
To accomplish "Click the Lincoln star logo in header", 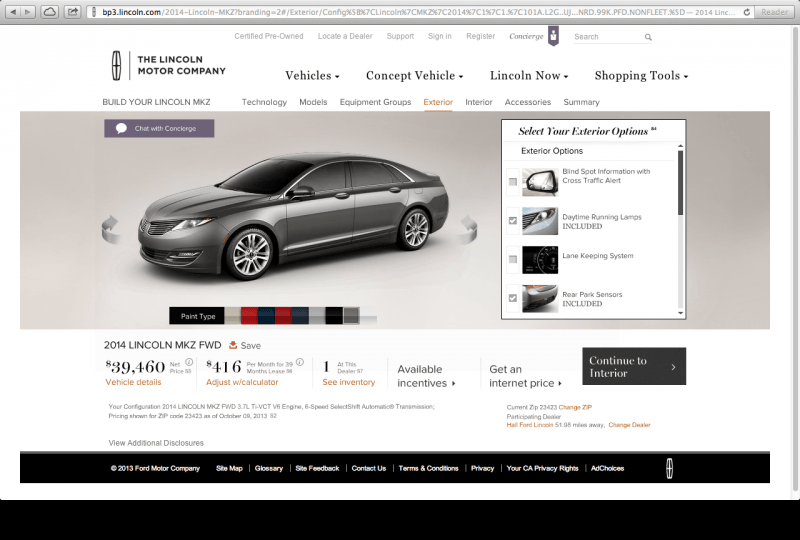I will [x=116, y=65].
